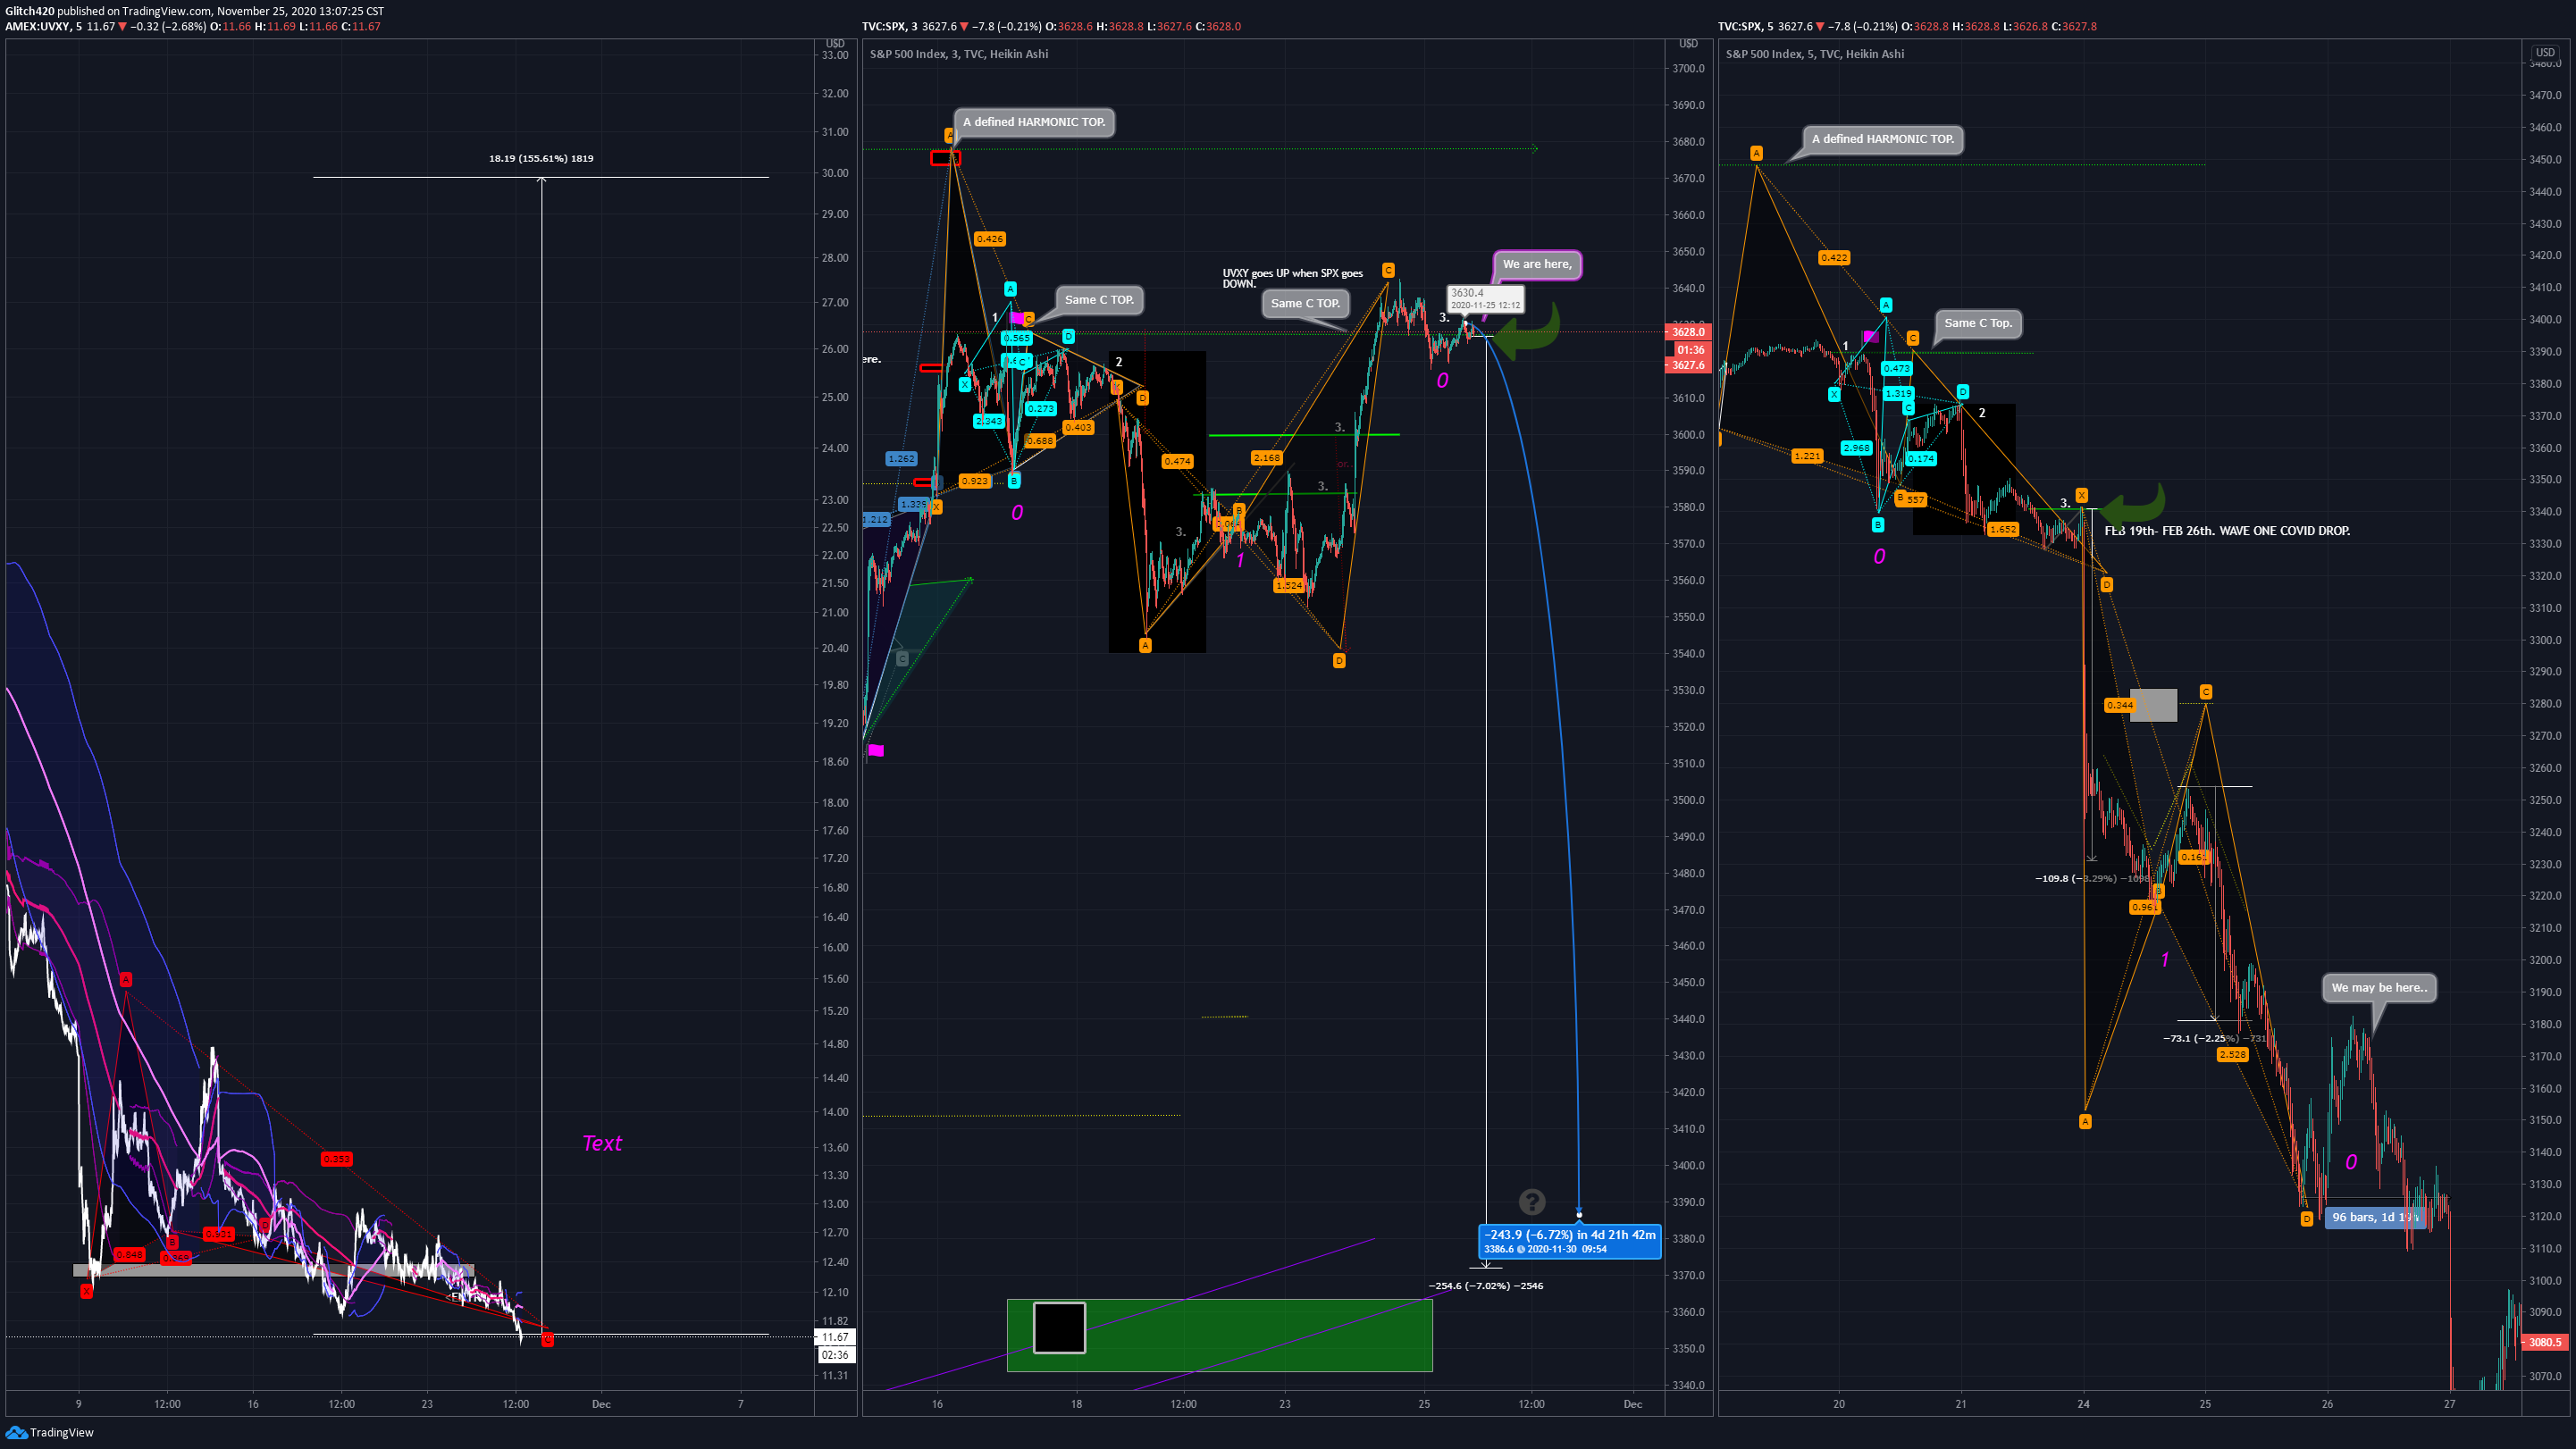Click the 'Same C Top.' callout in the right chart
Viewport: 2576px width, 1449px height.
point(1978,323)
